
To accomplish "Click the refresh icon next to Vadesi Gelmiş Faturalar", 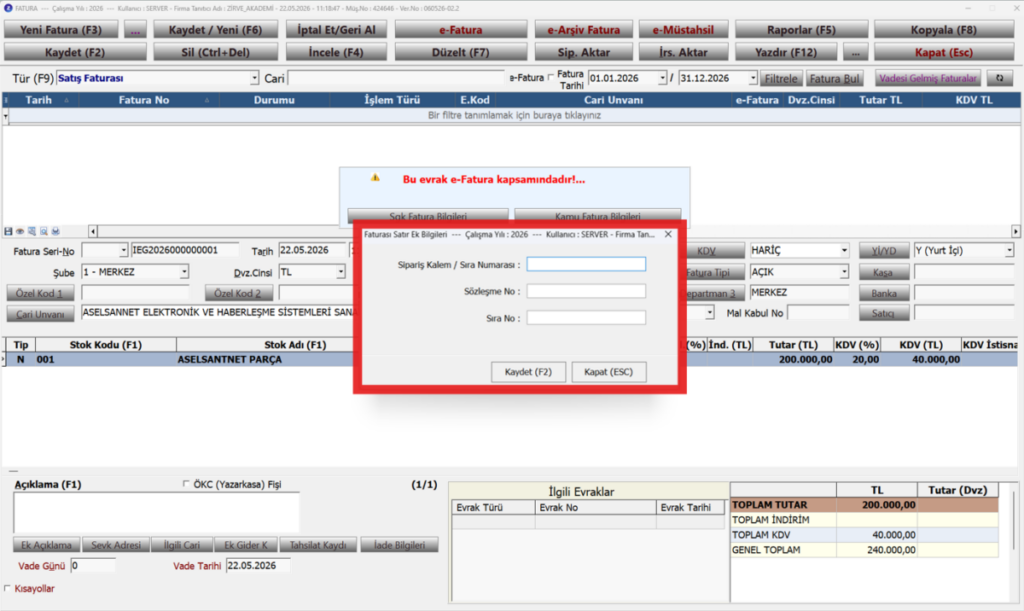I will pyautogui.click(x=999, y=78).
